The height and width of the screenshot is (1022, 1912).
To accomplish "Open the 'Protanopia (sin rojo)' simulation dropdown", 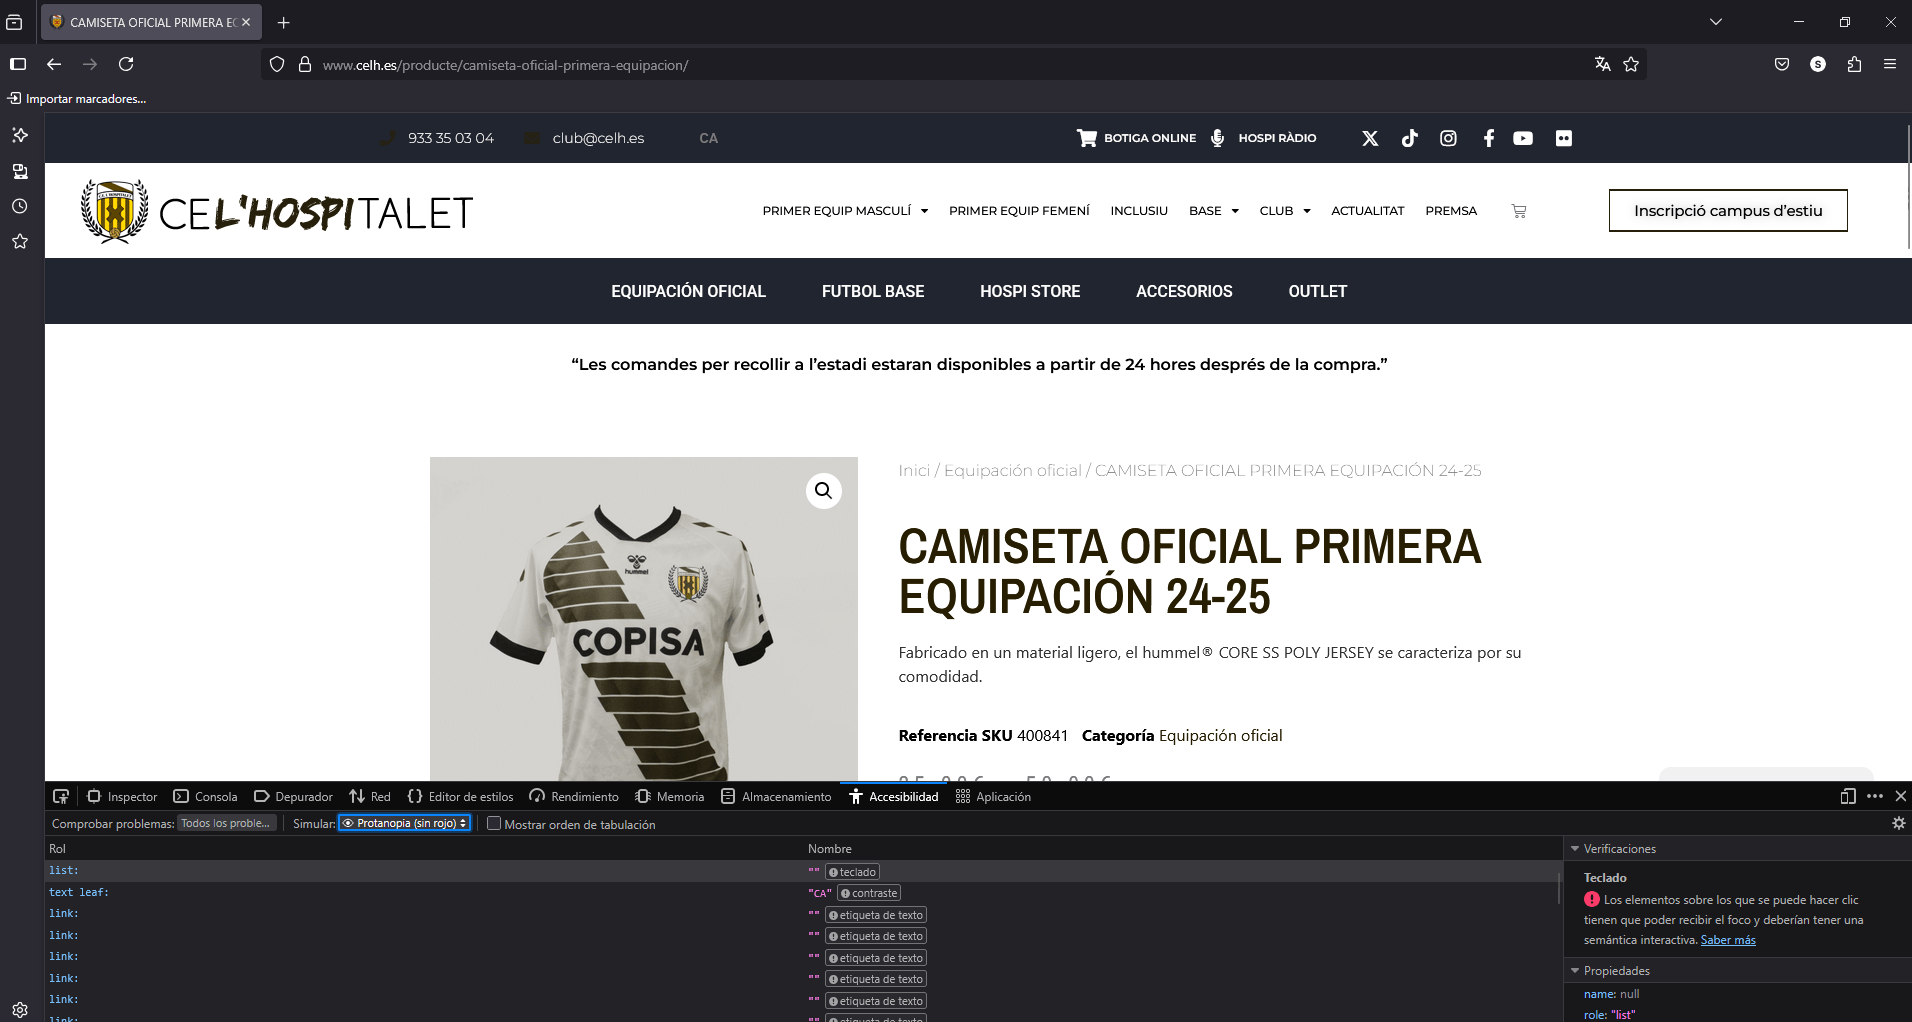I will pos(404,823).
